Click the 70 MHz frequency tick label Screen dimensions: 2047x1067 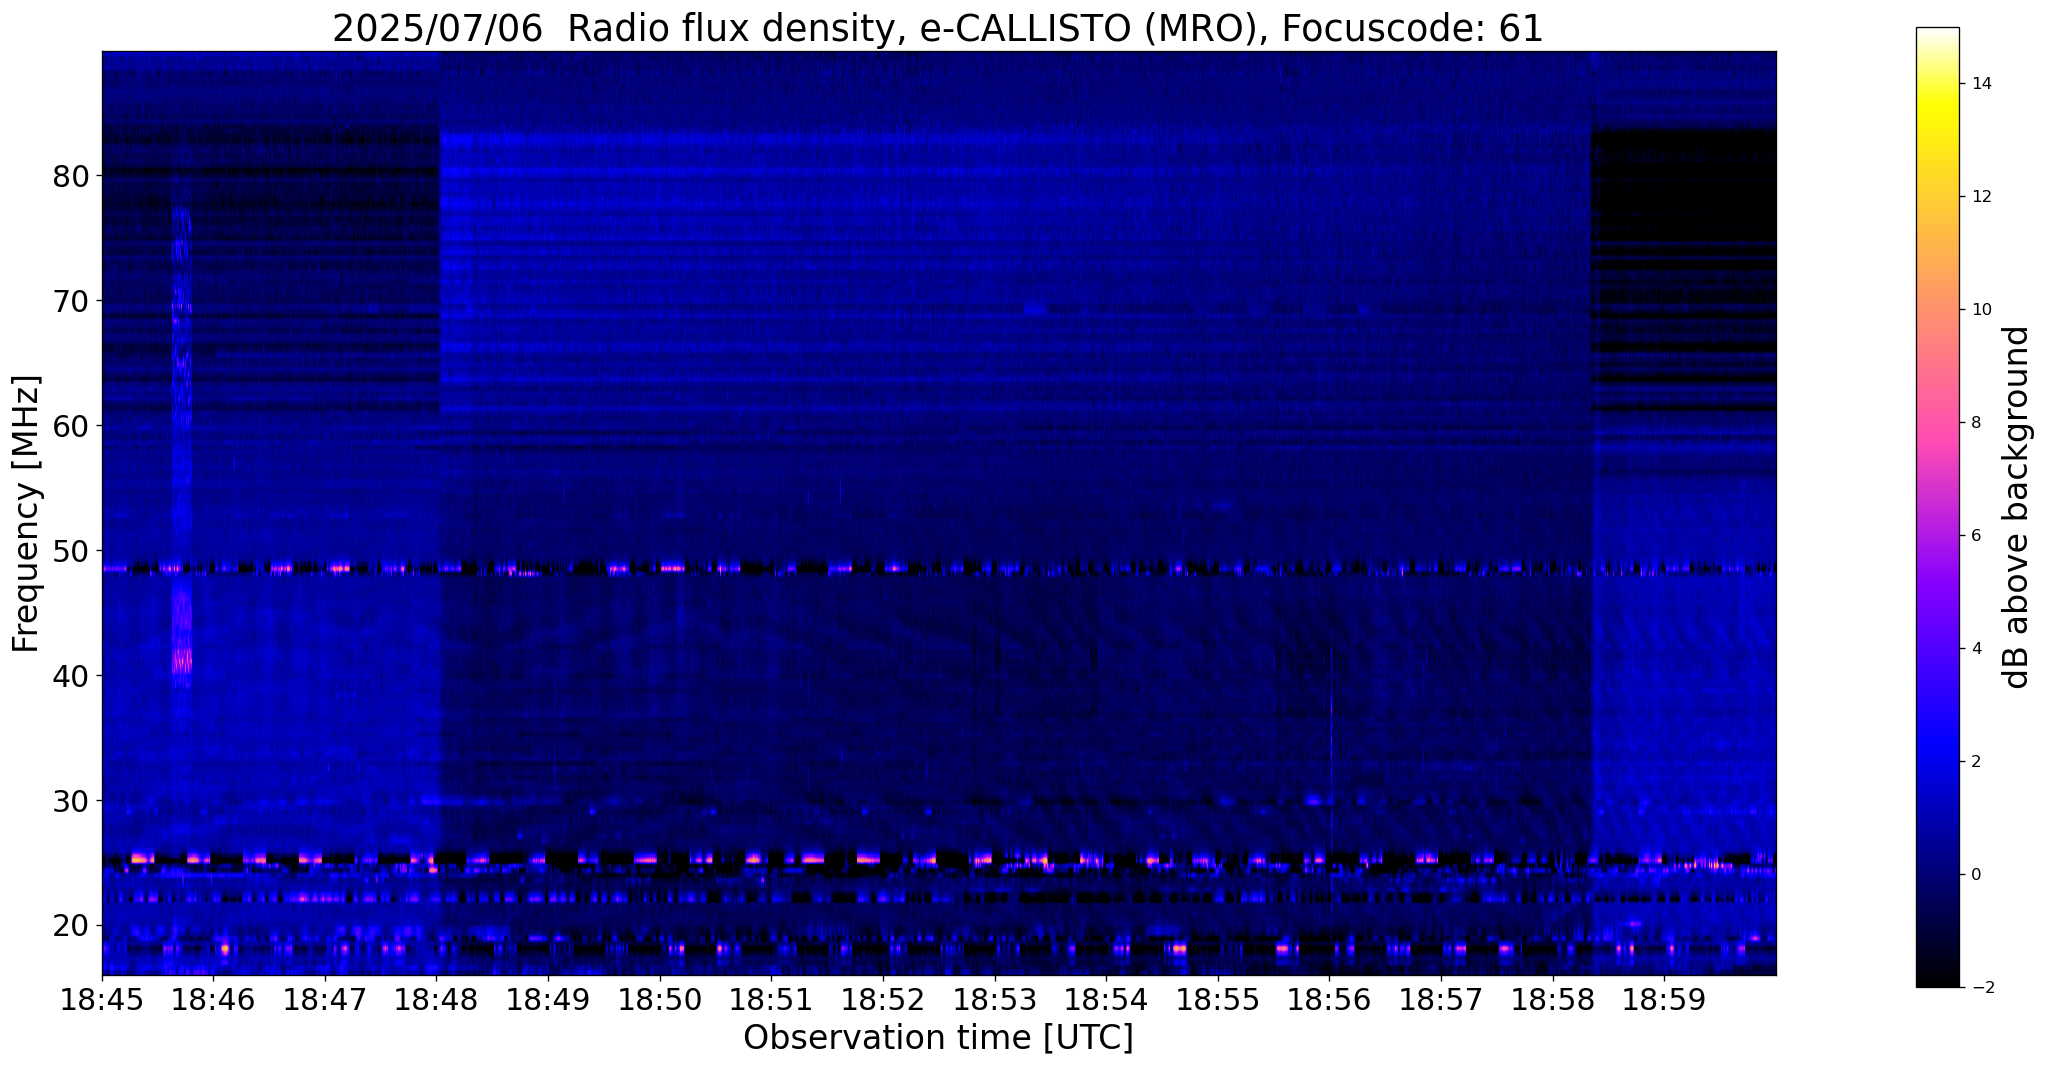[71, 301]
